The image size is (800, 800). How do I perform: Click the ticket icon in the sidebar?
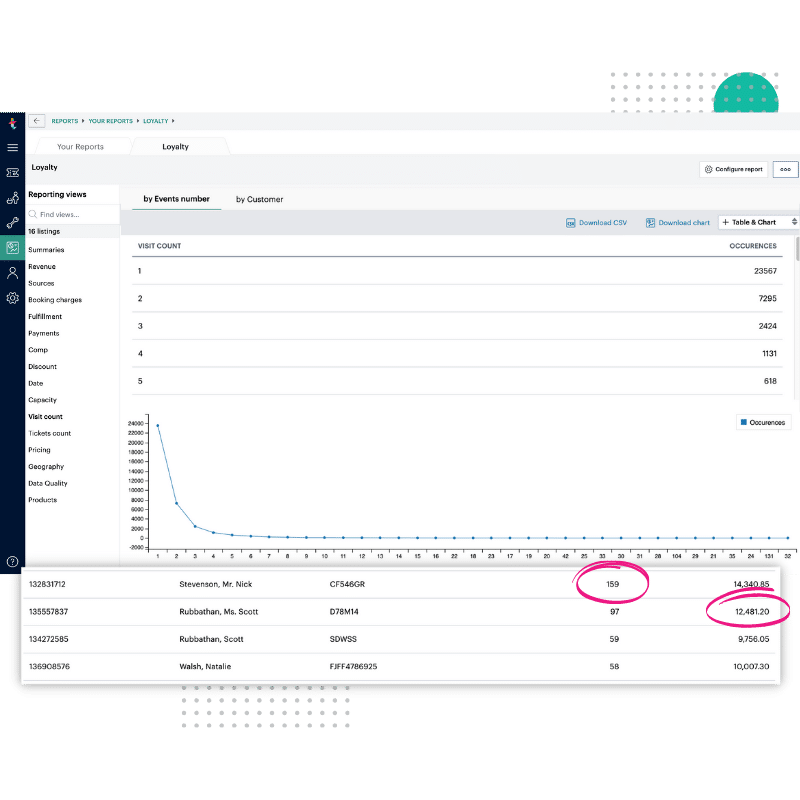[12, 173]
